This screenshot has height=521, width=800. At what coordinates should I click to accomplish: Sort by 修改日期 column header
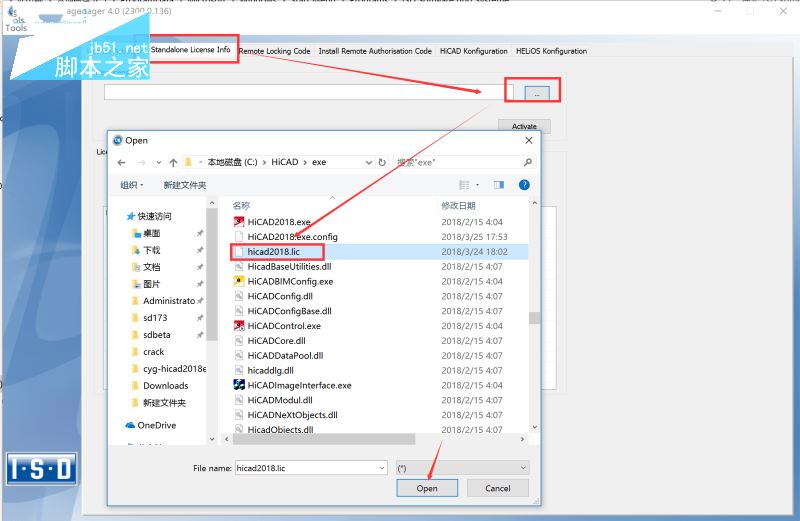[x=458, y=206]
